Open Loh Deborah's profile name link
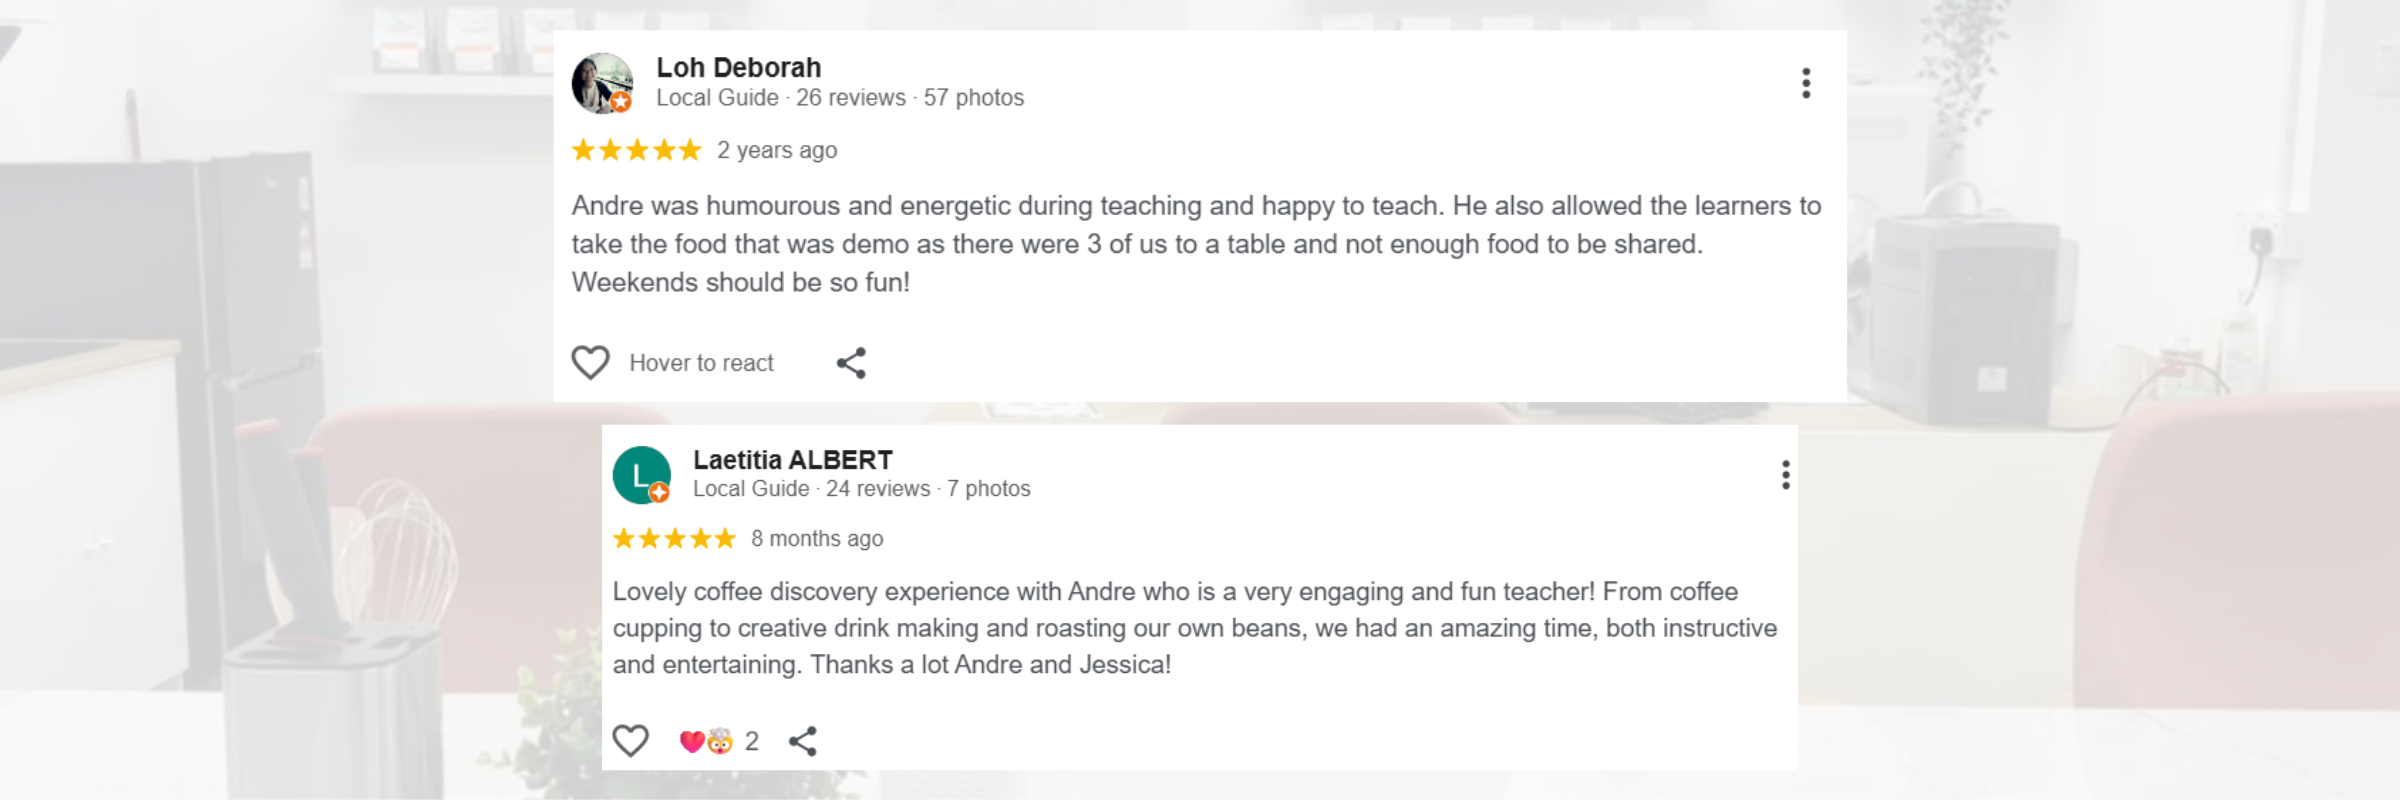Image resolution: width=2400 pixels, height=800 pixels. [x=738, y=68]
